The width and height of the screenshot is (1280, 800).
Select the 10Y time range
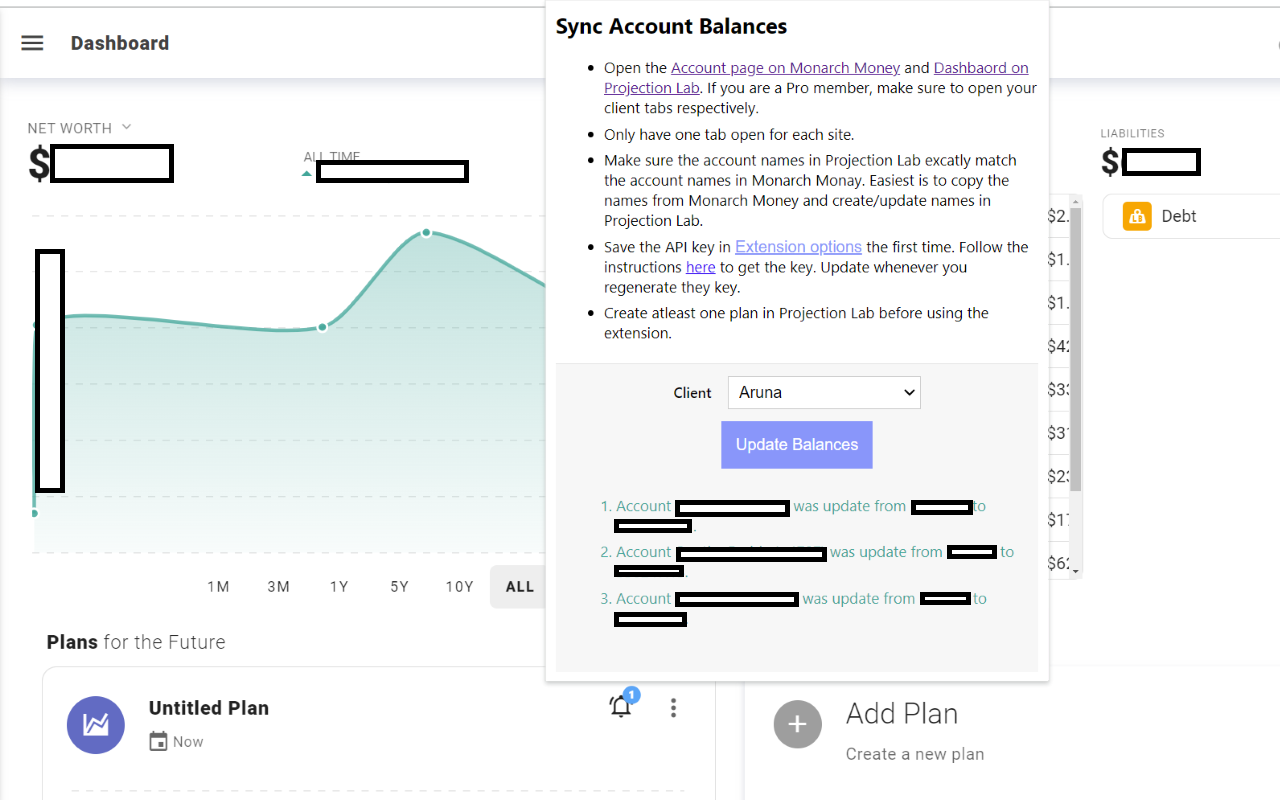pos(459,587)
